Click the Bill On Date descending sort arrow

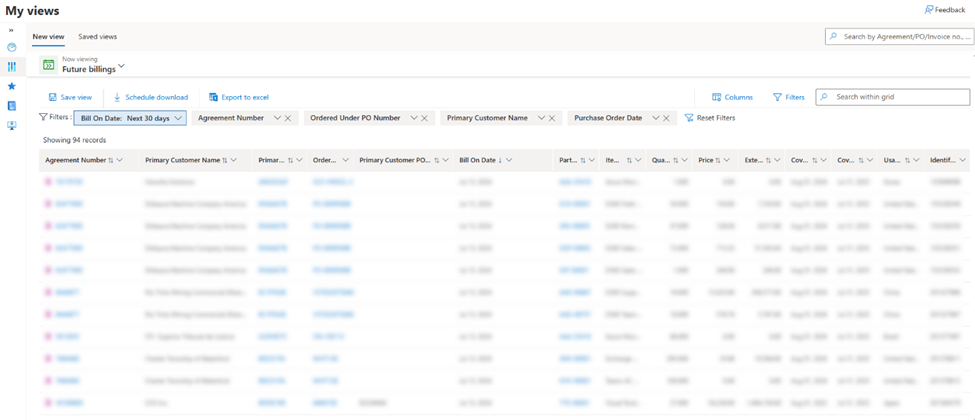[501, 160]
